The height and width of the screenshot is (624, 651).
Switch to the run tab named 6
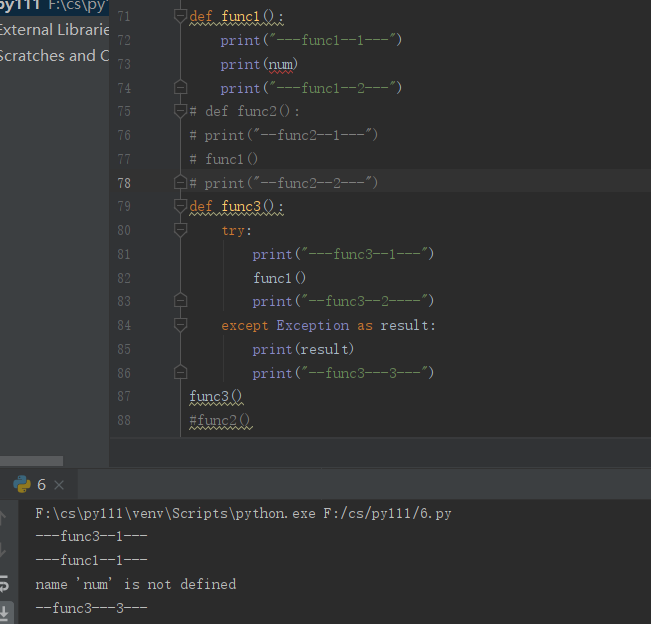click(39, 485)
